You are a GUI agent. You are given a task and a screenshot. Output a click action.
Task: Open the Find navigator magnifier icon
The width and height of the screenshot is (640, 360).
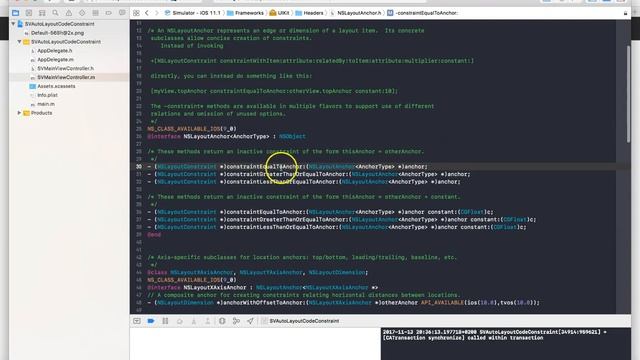(x=56, y=13)
